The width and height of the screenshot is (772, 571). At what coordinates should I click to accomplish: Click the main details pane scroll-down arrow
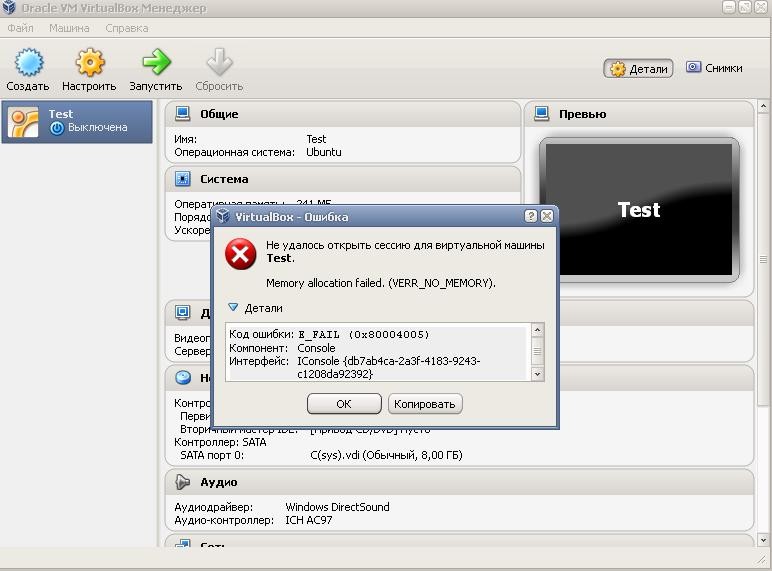[x=763, y=540]
